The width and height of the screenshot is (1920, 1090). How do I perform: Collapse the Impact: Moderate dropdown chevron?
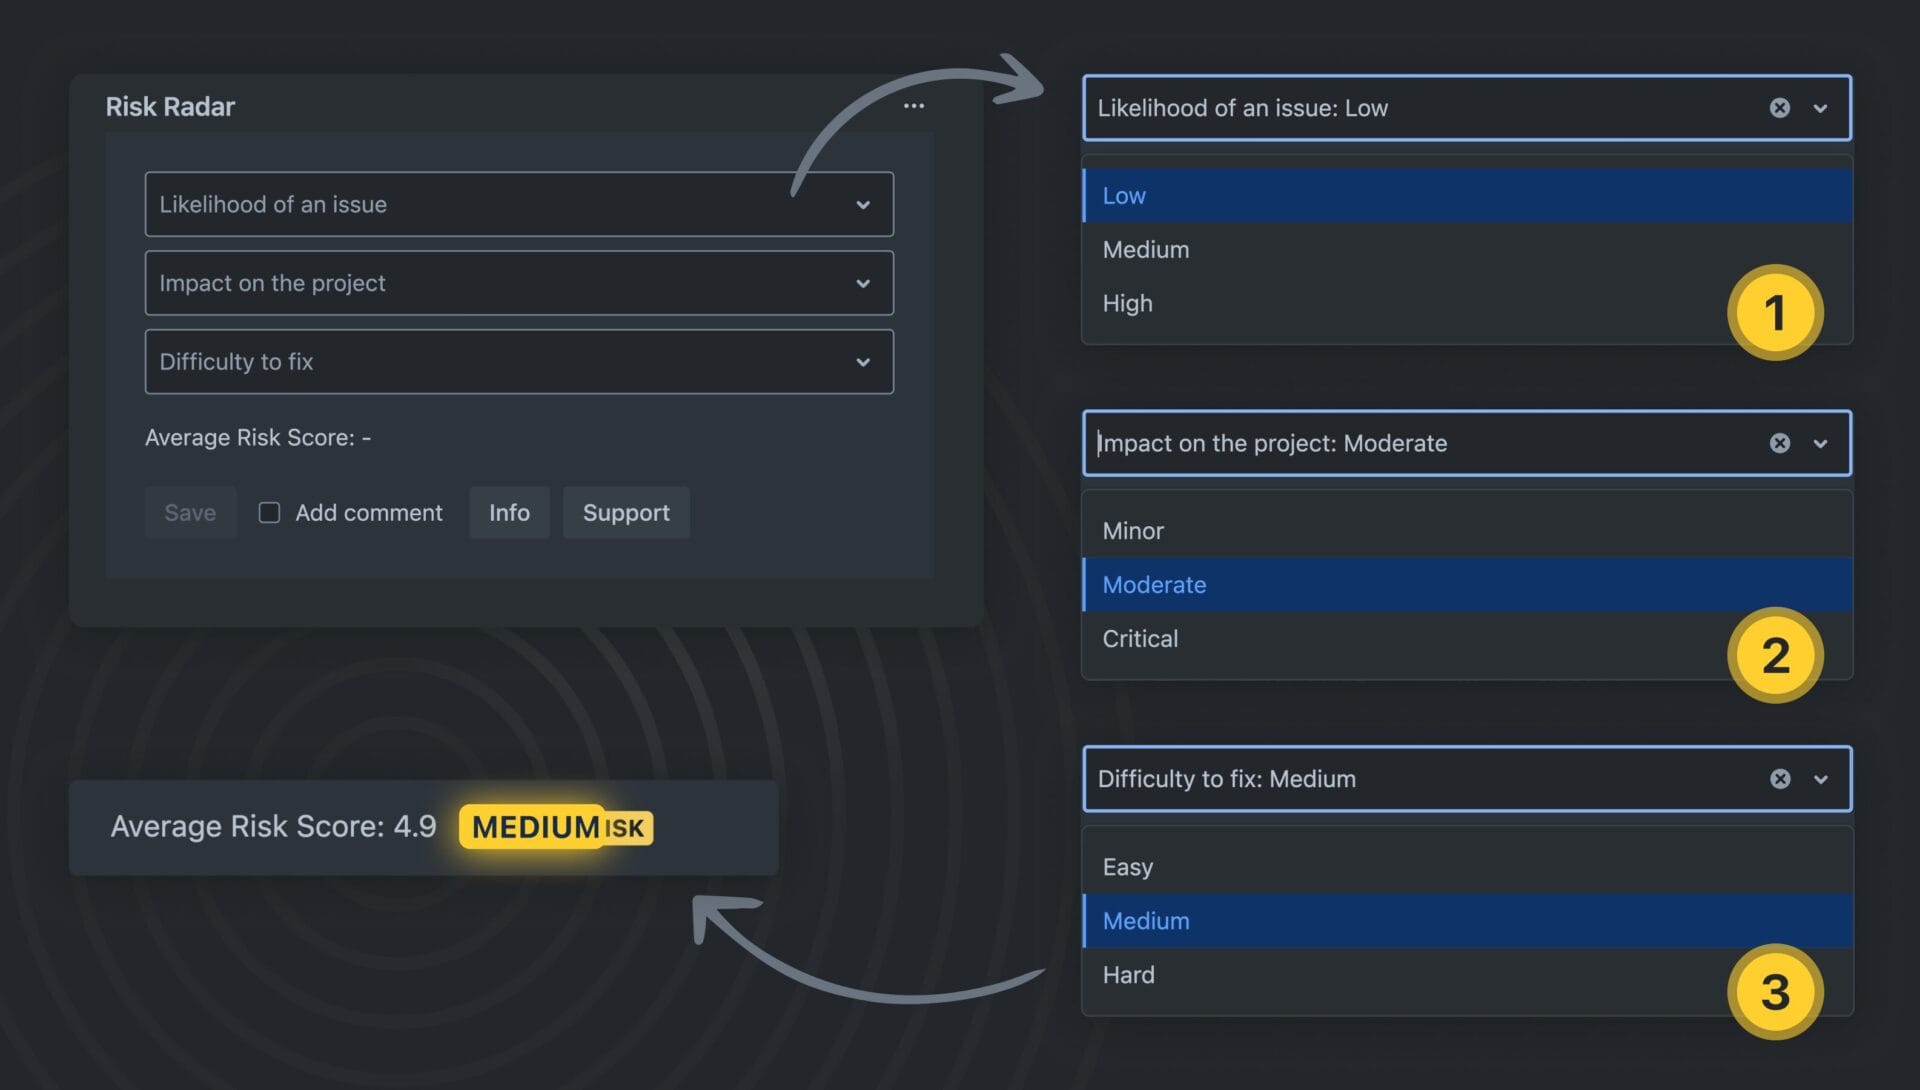pyautogui.click(x=1820, y=443)
